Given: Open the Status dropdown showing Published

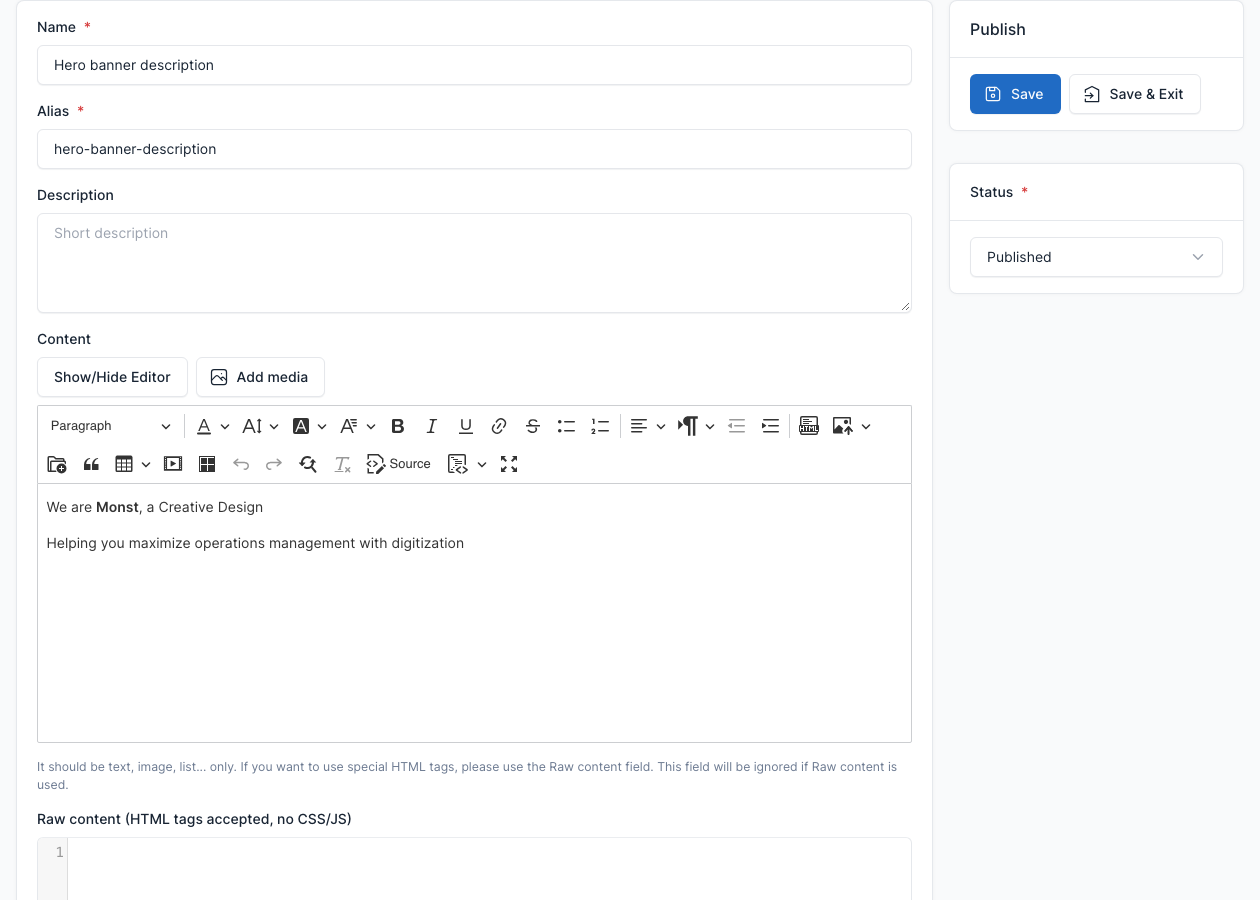Looking at the screenshot, I should click(1096, 257).
